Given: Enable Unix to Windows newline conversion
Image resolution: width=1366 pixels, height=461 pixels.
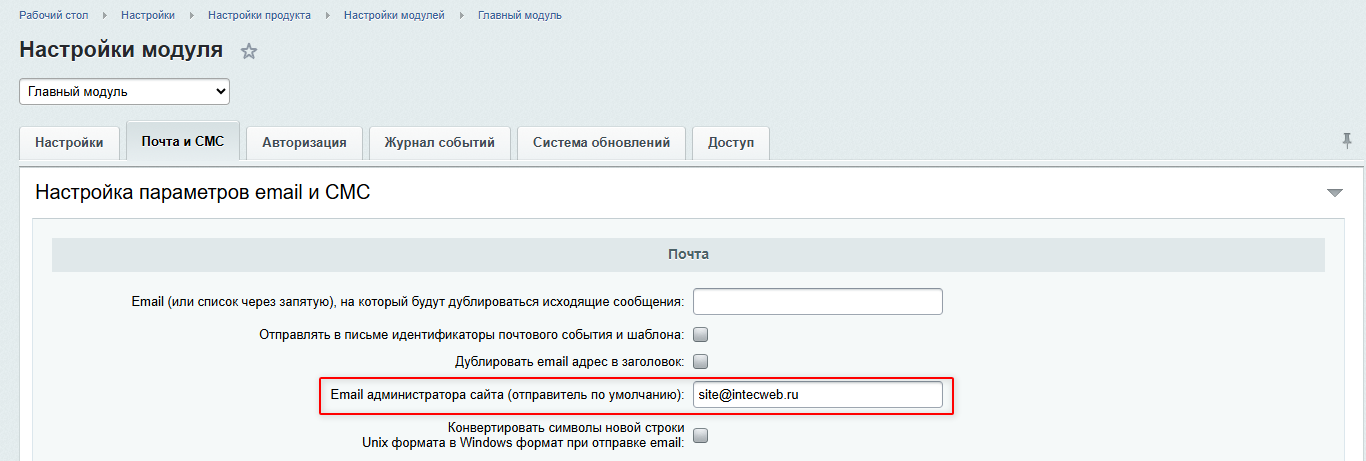Looking at the screenshot, I should 701,435.
